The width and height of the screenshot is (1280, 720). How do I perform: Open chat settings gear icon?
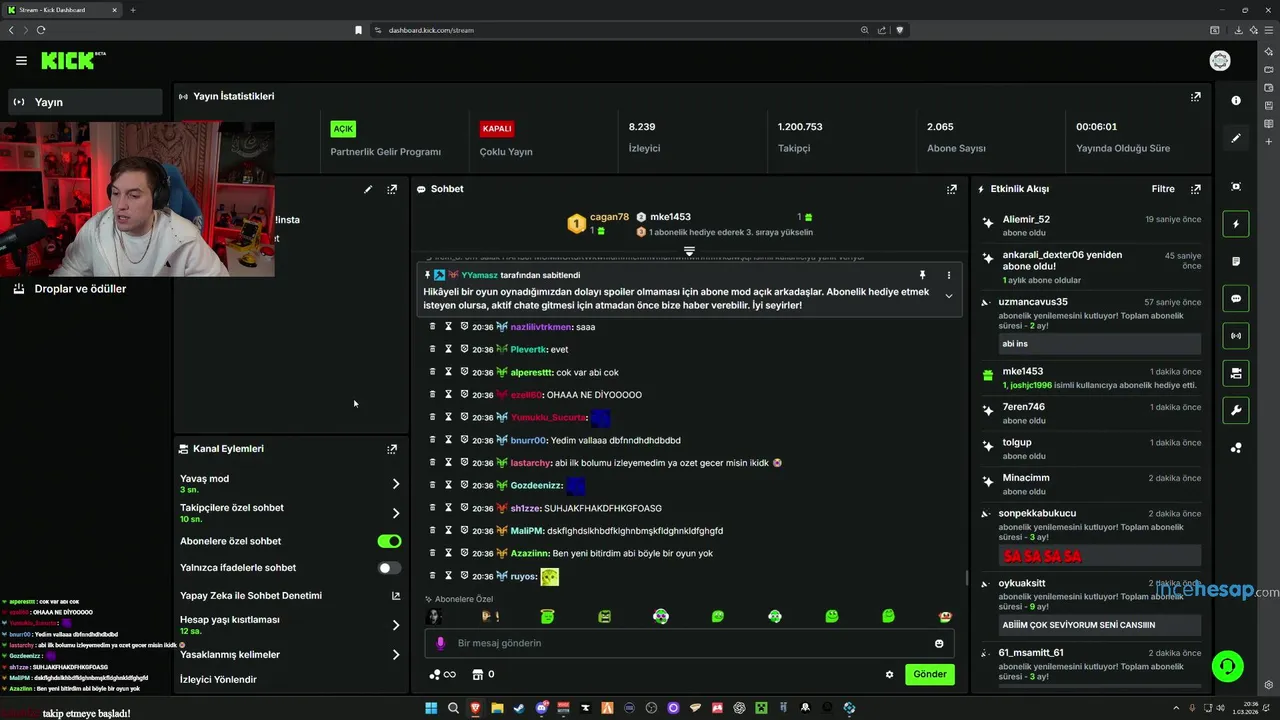(x=889, y=674)
